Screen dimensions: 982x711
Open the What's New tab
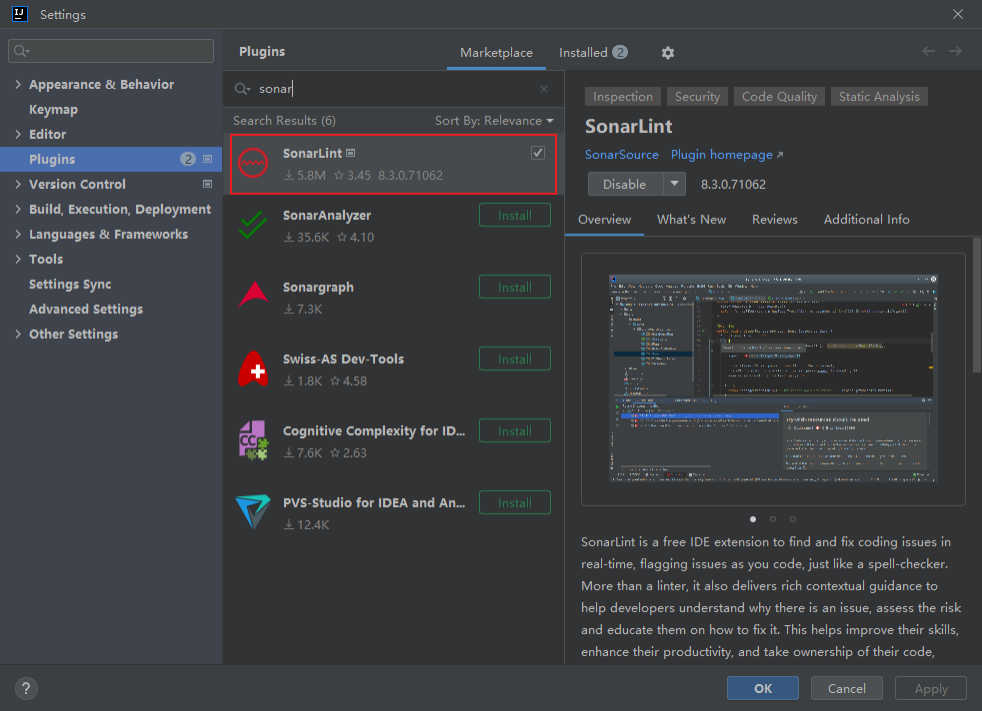point(691,220)
